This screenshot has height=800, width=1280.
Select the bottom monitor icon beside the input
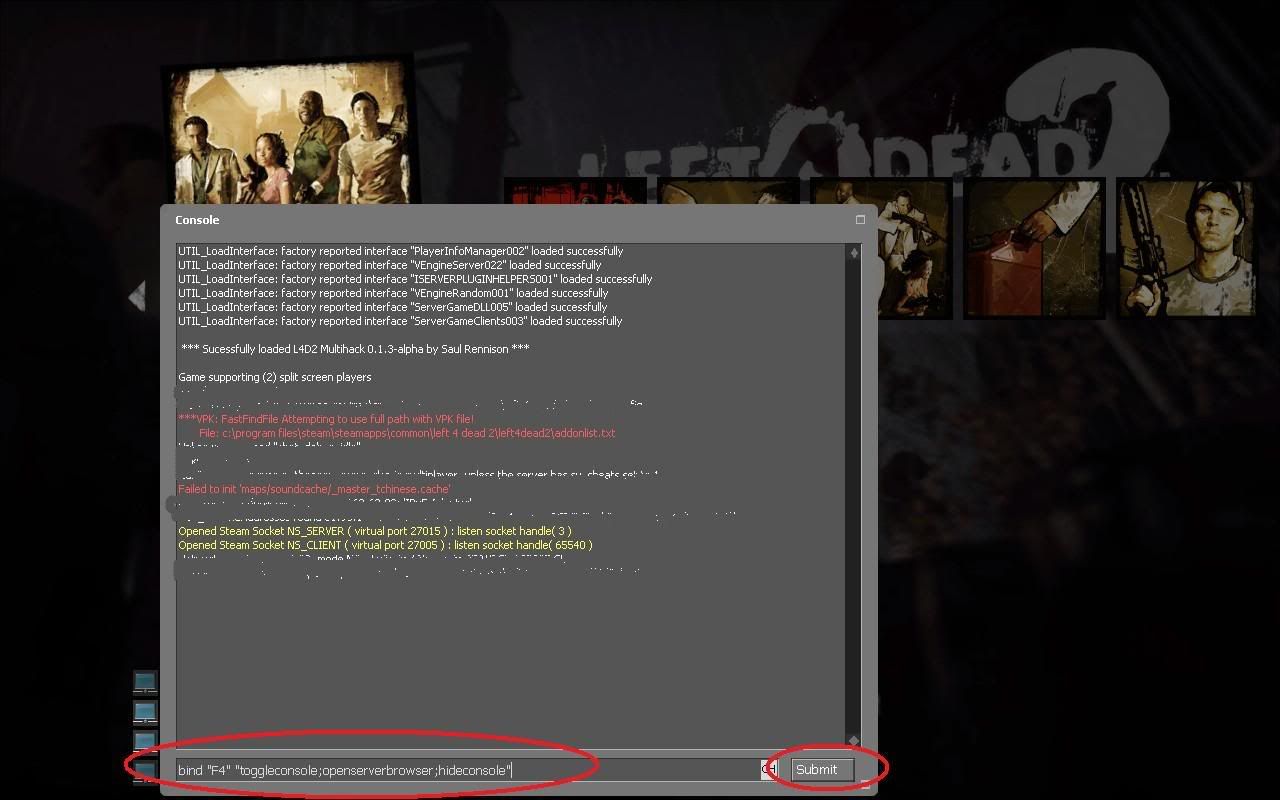coord(145,770)
